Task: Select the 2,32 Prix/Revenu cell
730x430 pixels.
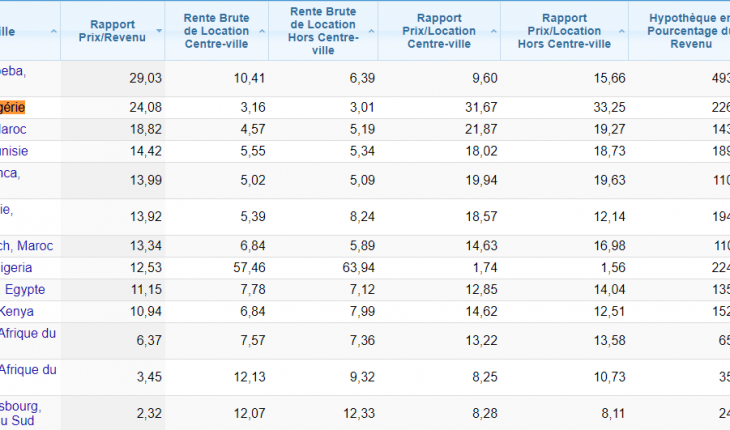Action: pos(149,413)
